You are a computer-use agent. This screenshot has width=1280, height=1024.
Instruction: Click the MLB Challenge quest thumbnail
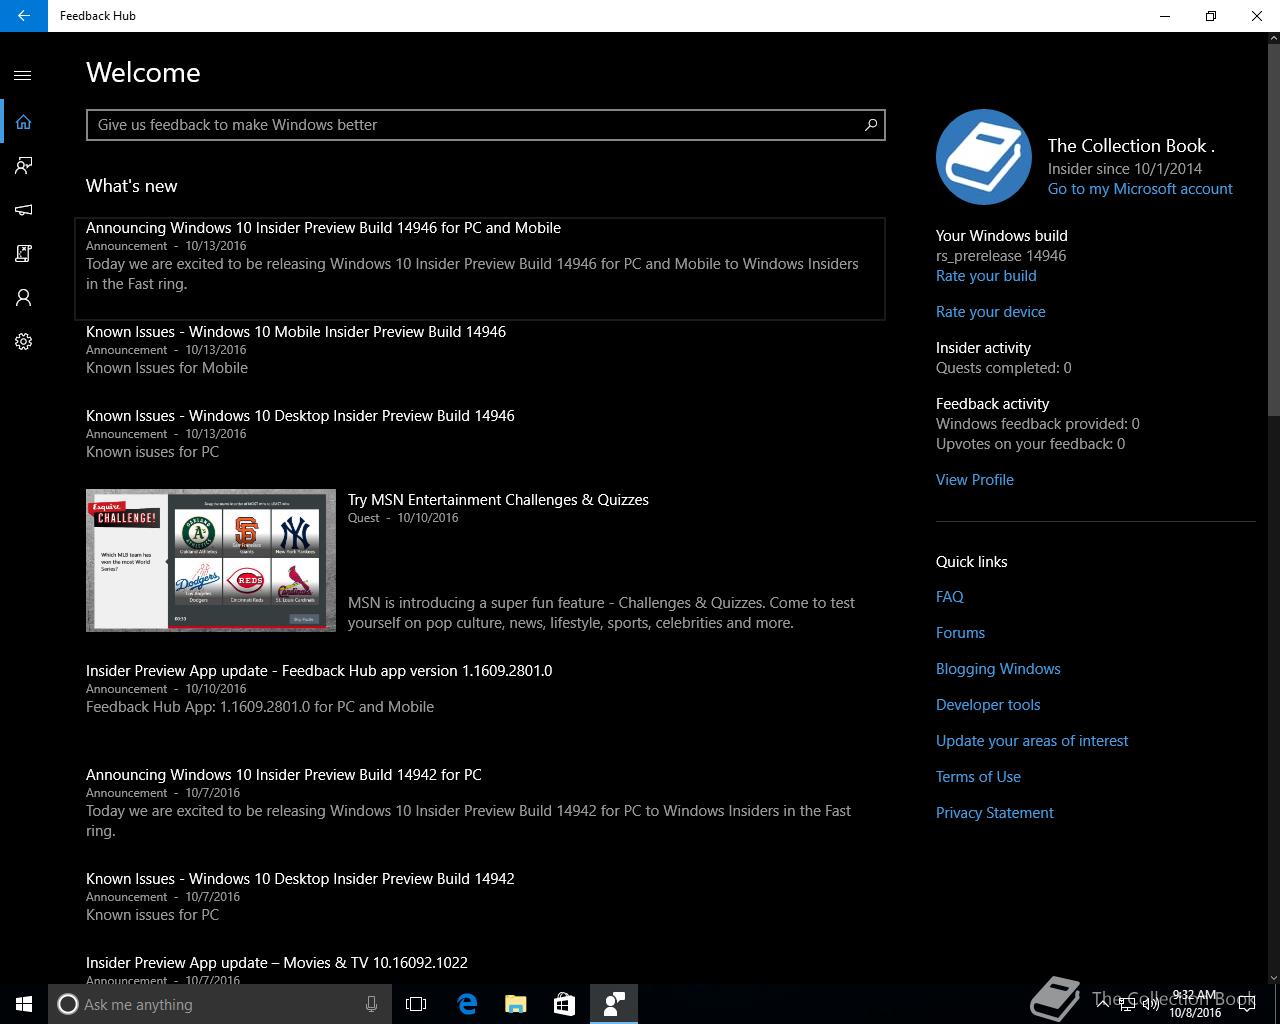211,560
